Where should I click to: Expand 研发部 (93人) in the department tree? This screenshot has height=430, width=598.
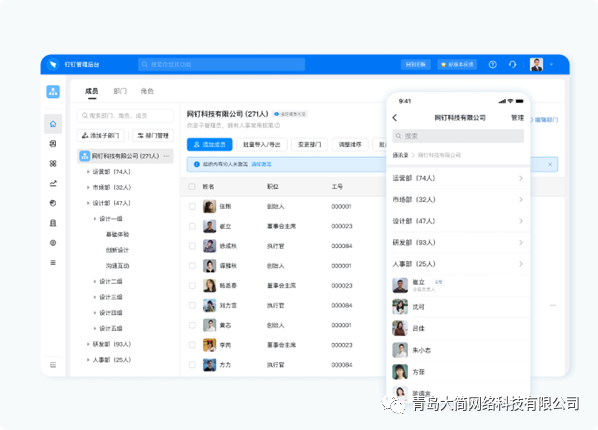[88, 344]
